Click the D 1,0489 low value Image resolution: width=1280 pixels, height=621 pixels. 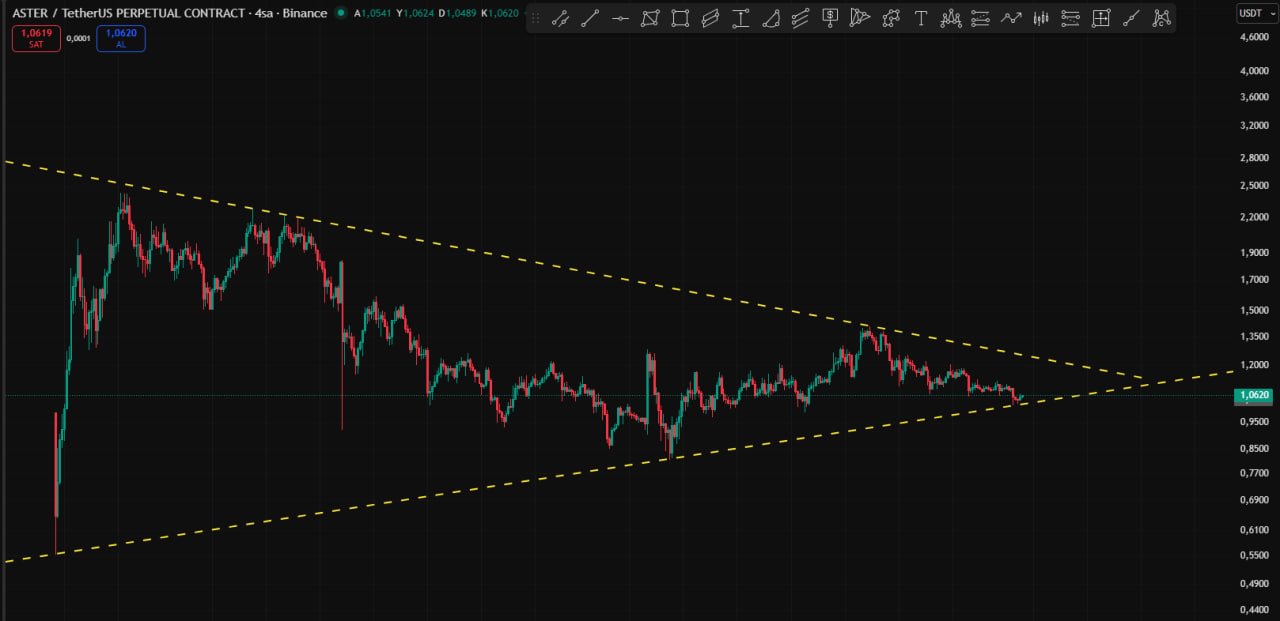pos(458,13)
